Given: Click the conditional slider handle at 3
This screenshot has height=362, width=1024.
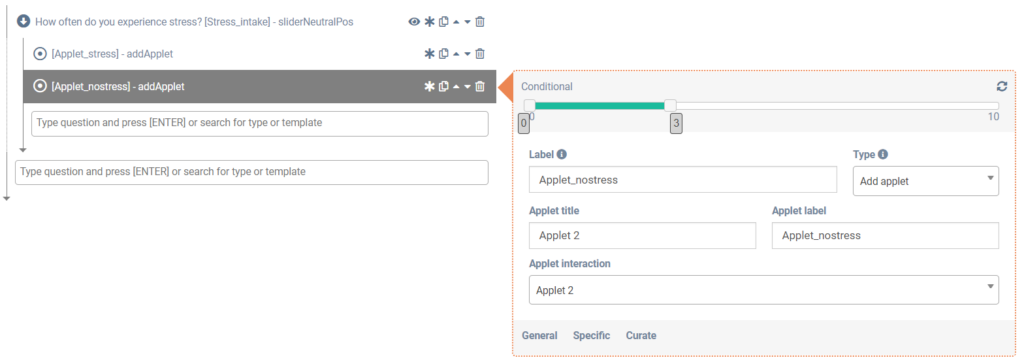Looking at the screenshot, I should click(x=670, y=105).
